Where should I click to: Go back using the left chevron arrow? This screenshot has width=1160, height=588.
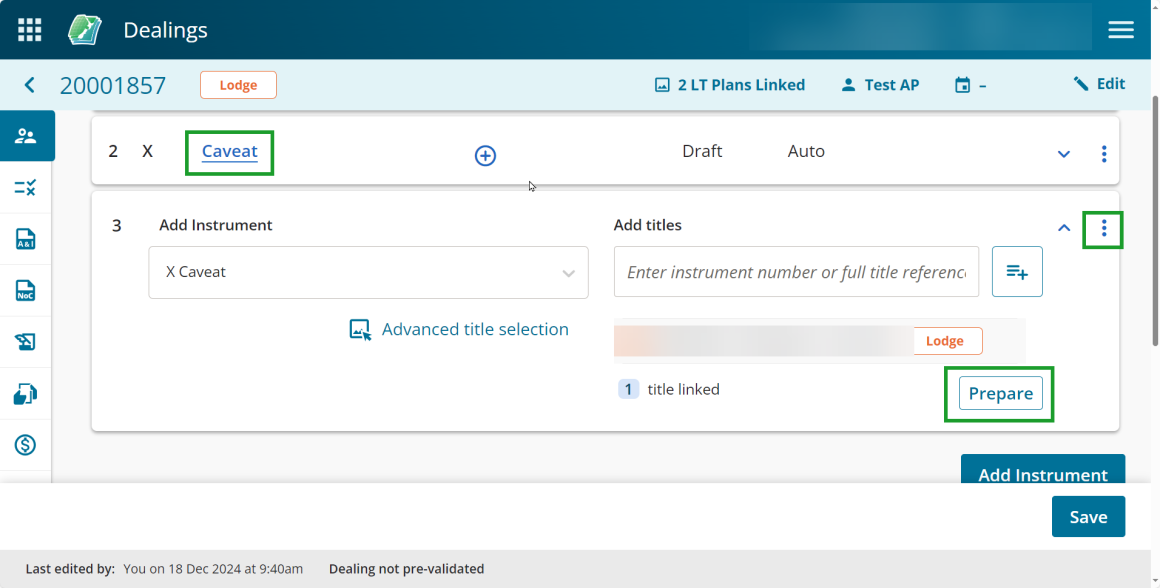[30, 85]
